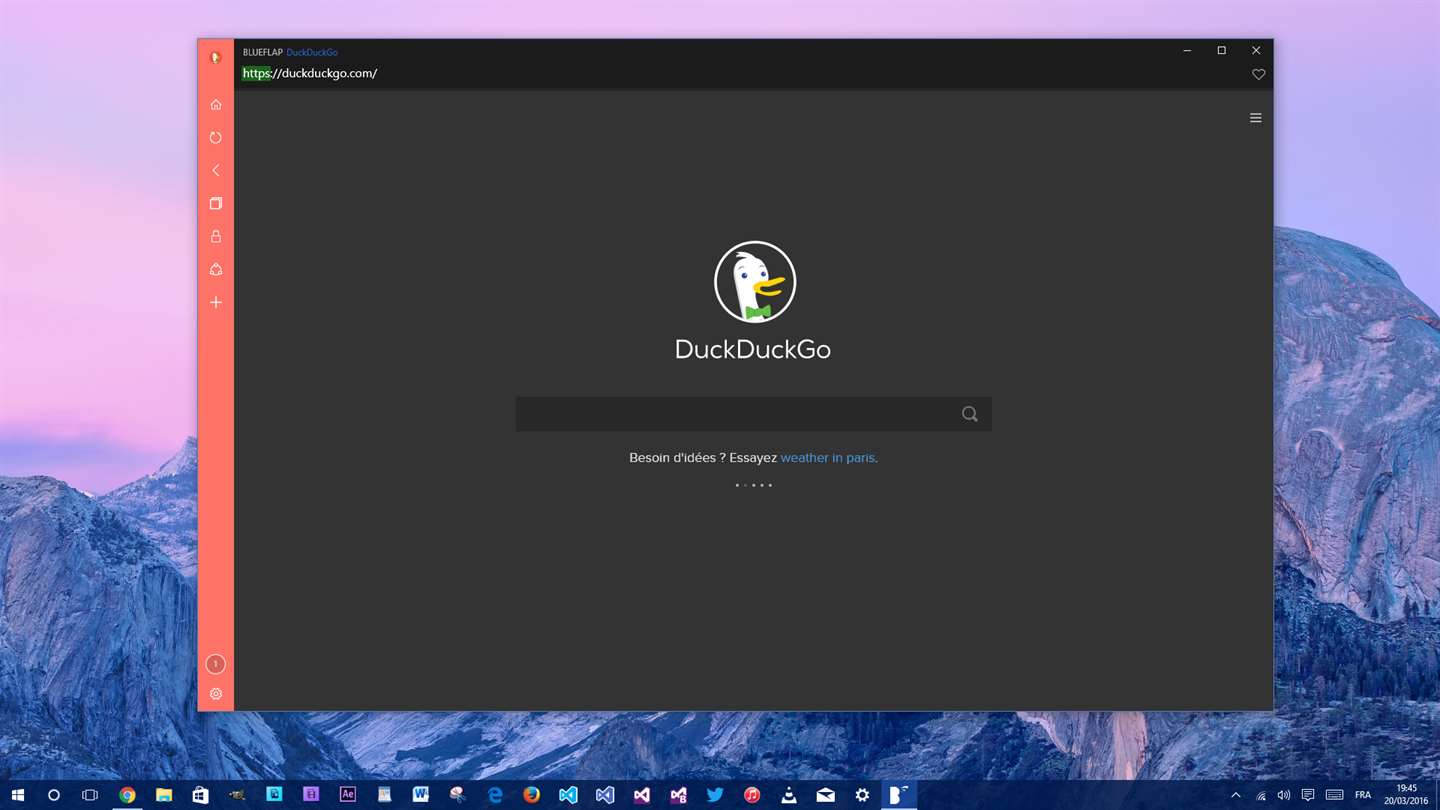Open BlueFlap settings gear in sidebar
This screenshot has height=810, width=1440.
coord(215,694)
